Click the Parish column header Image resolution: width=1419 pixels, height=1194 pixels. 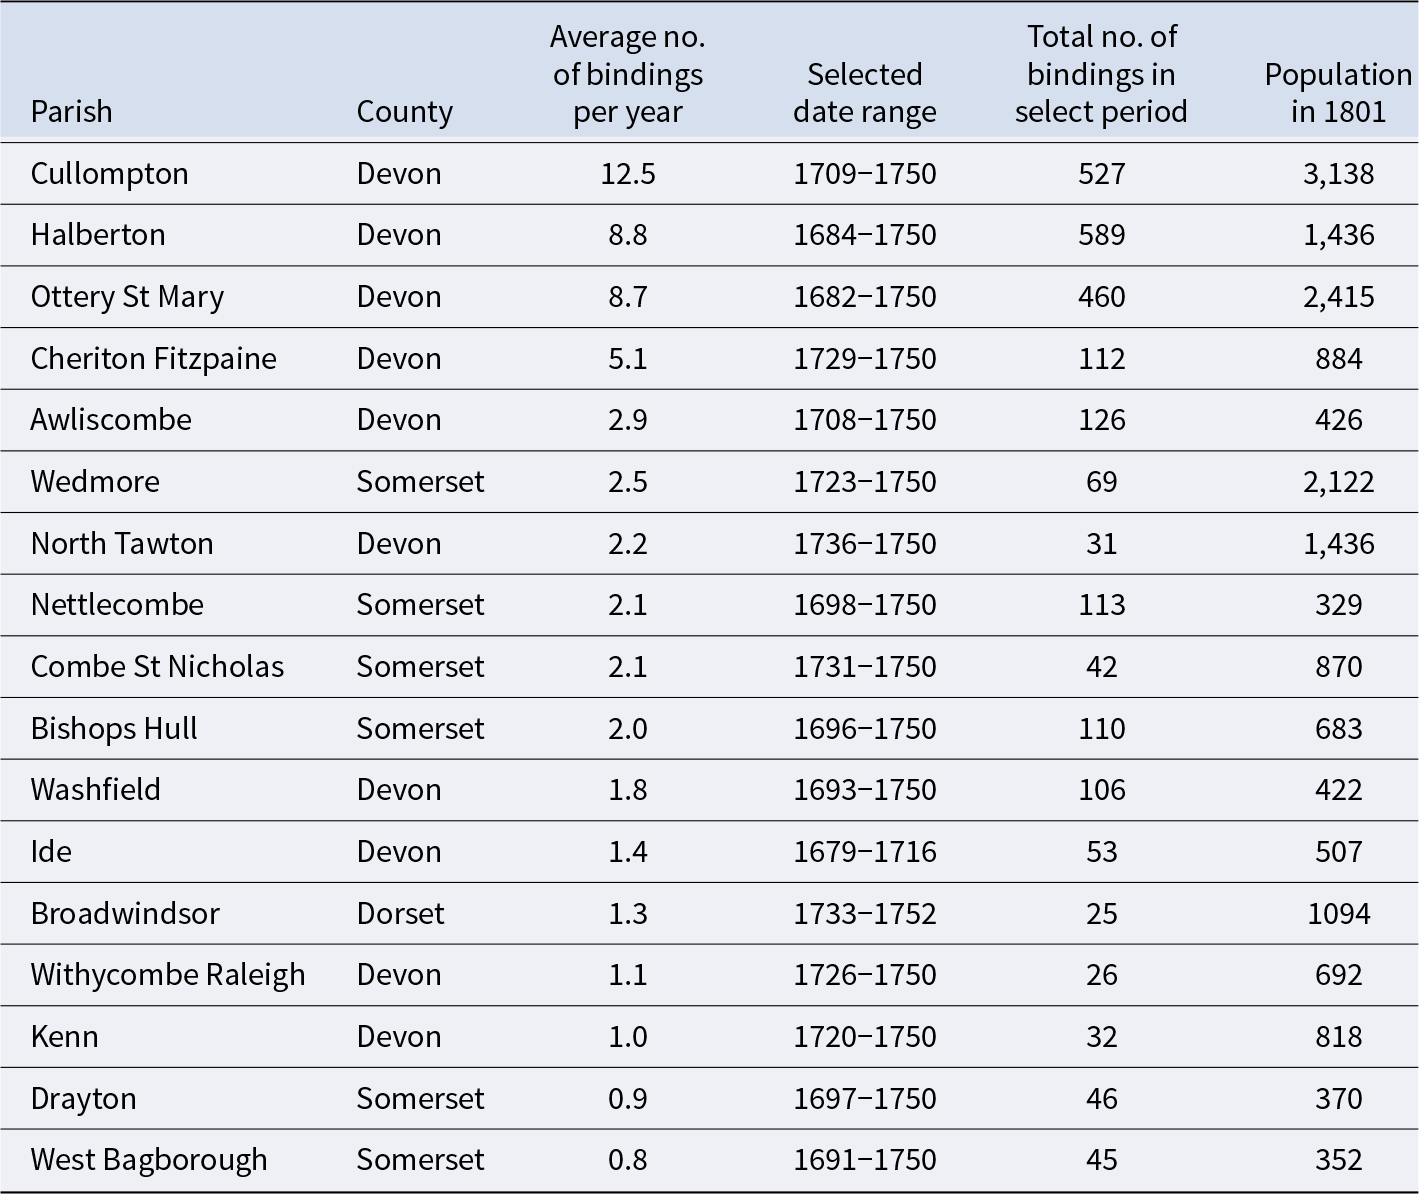click(x=71, y=111)
